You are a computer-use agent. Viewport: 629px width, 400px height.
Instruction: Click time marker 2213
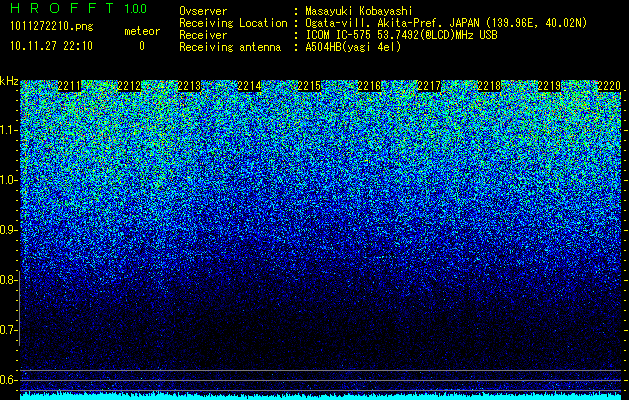coord(189,86)
